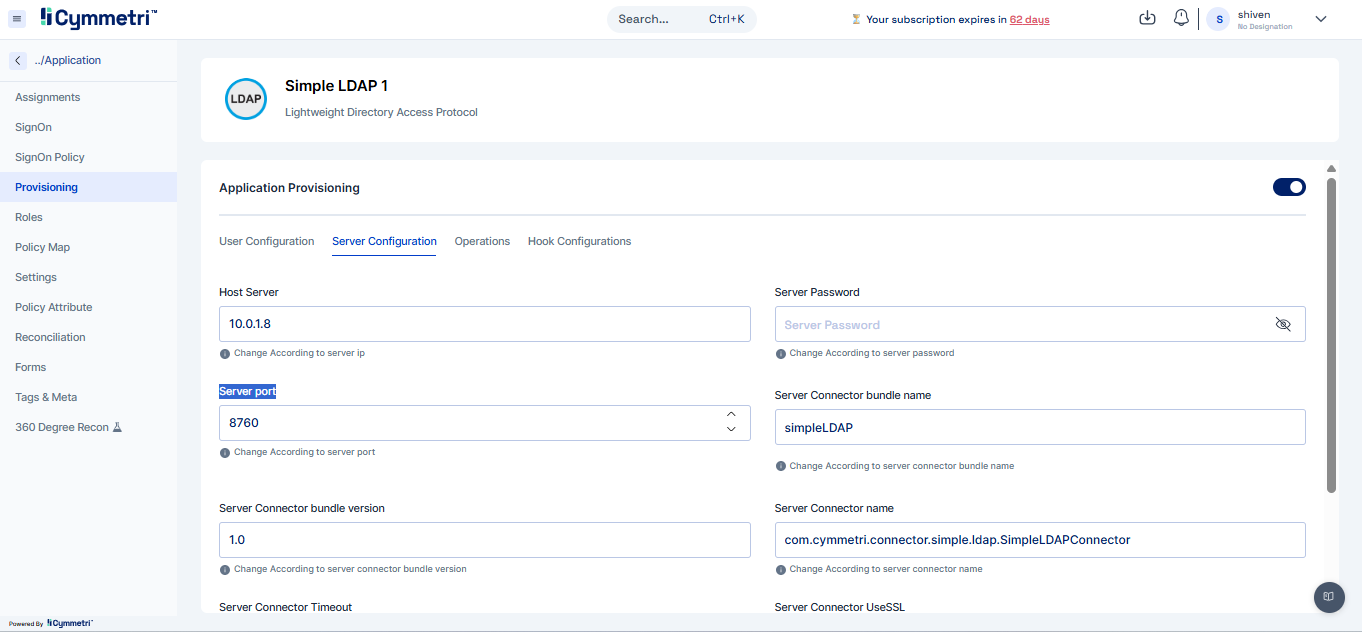Click the Server port input field
Viewport: 1362px width, 632px height.
point(484,423)
